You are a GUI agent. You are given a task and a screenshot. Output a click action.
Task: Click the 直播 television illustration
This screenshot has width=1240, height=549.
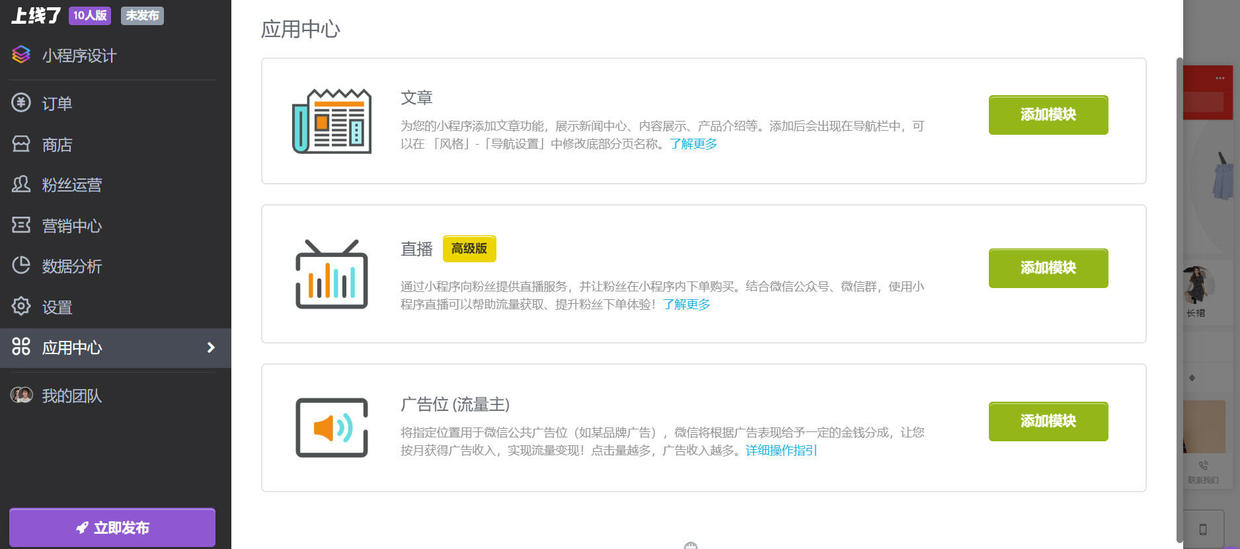331,274
